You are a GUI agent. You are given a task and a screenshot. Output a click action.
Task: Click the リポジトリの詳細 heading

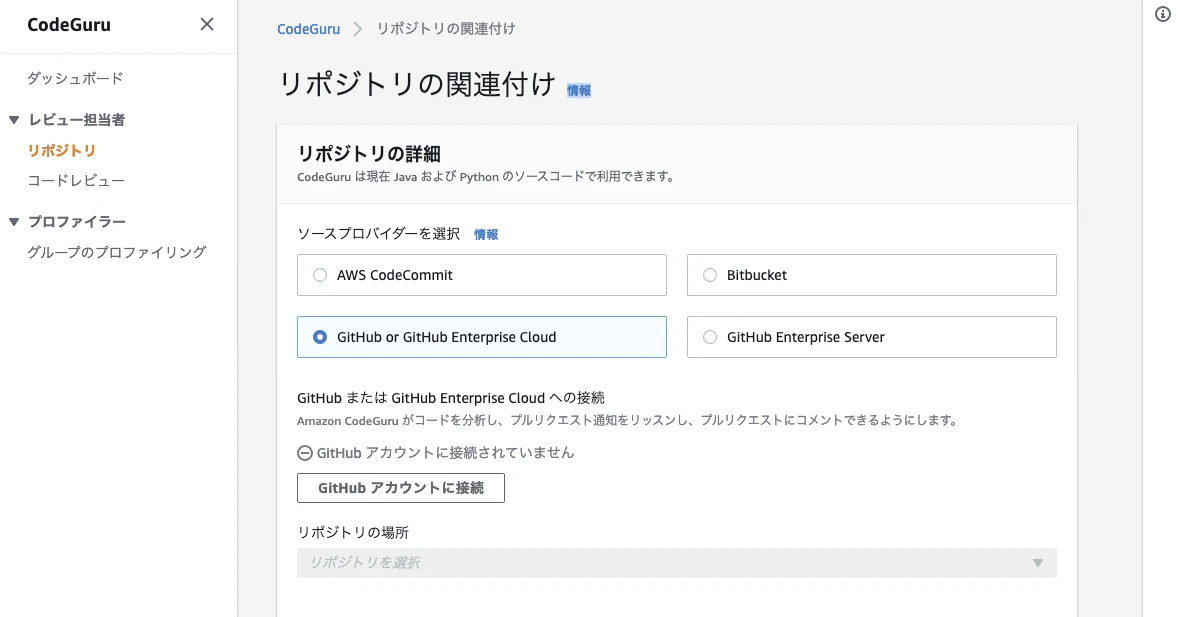point(369,154)
